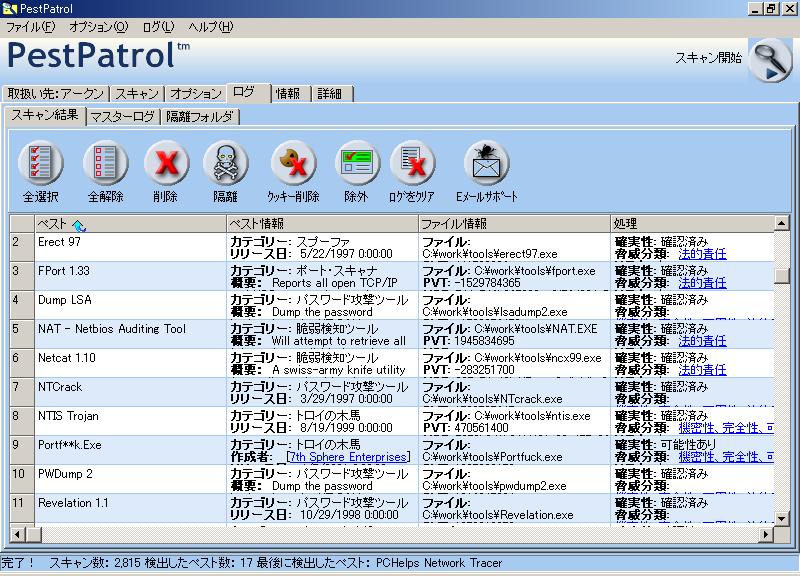Click the Cookie Delete (クッキー削除) icon

(x=293, y=163)
